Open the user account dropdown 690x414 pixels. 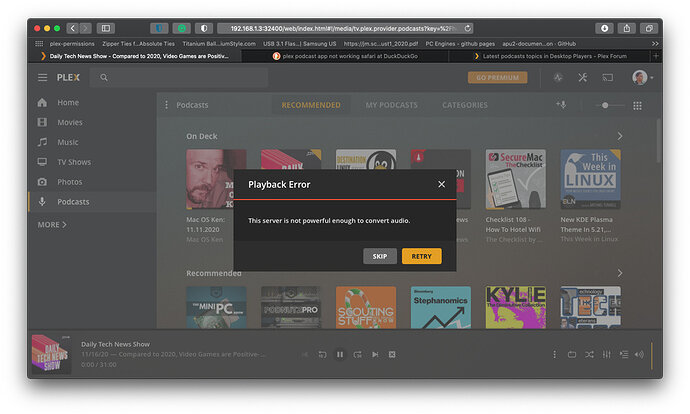(643, 77)
